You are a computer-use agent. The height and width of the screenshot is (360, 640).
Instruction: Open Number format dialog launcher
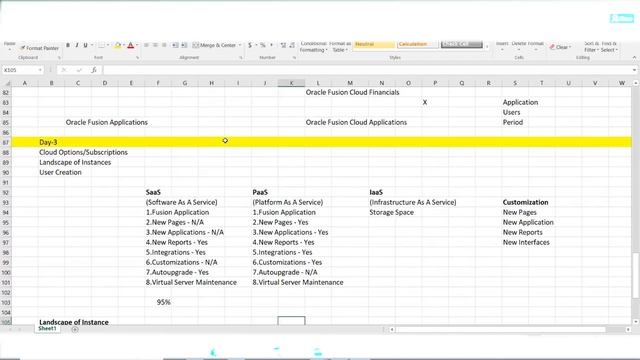click(x=294, y=58)
